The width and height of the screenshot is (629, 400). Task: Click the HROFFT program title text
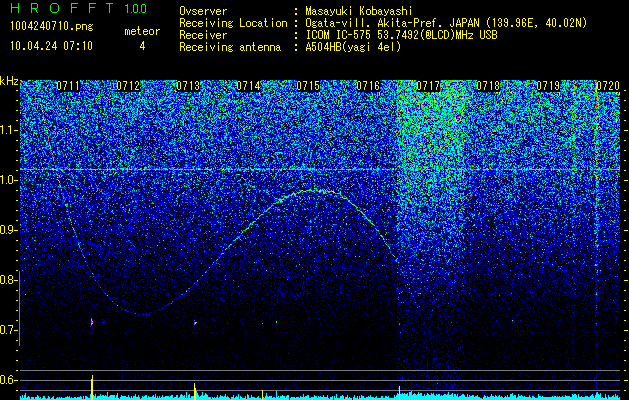click(x=63, y=8)
